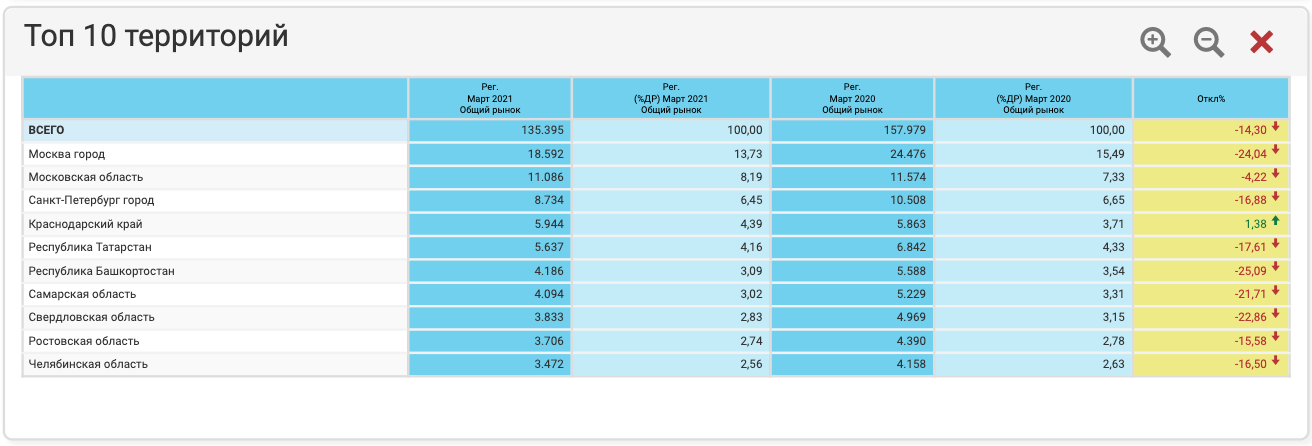Click the red arrow for Республика Татарстан
This screenshot has height=446, width=1312.
pos(1276,245)
